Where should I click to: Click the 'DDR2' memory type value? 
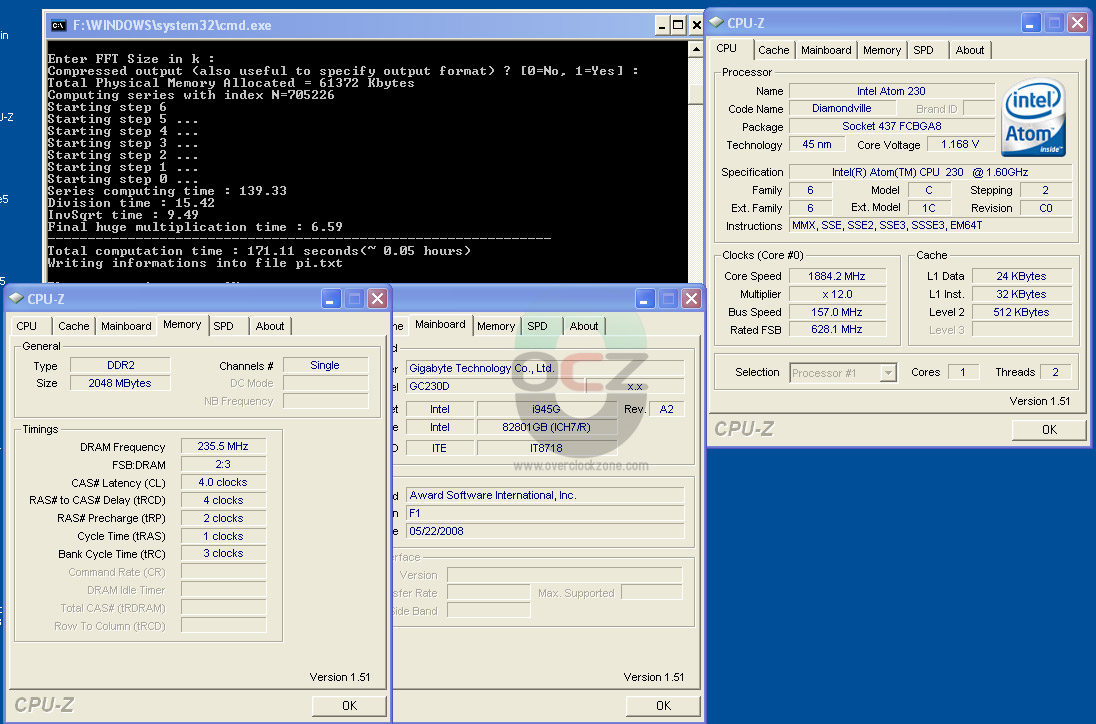(120, 365)
